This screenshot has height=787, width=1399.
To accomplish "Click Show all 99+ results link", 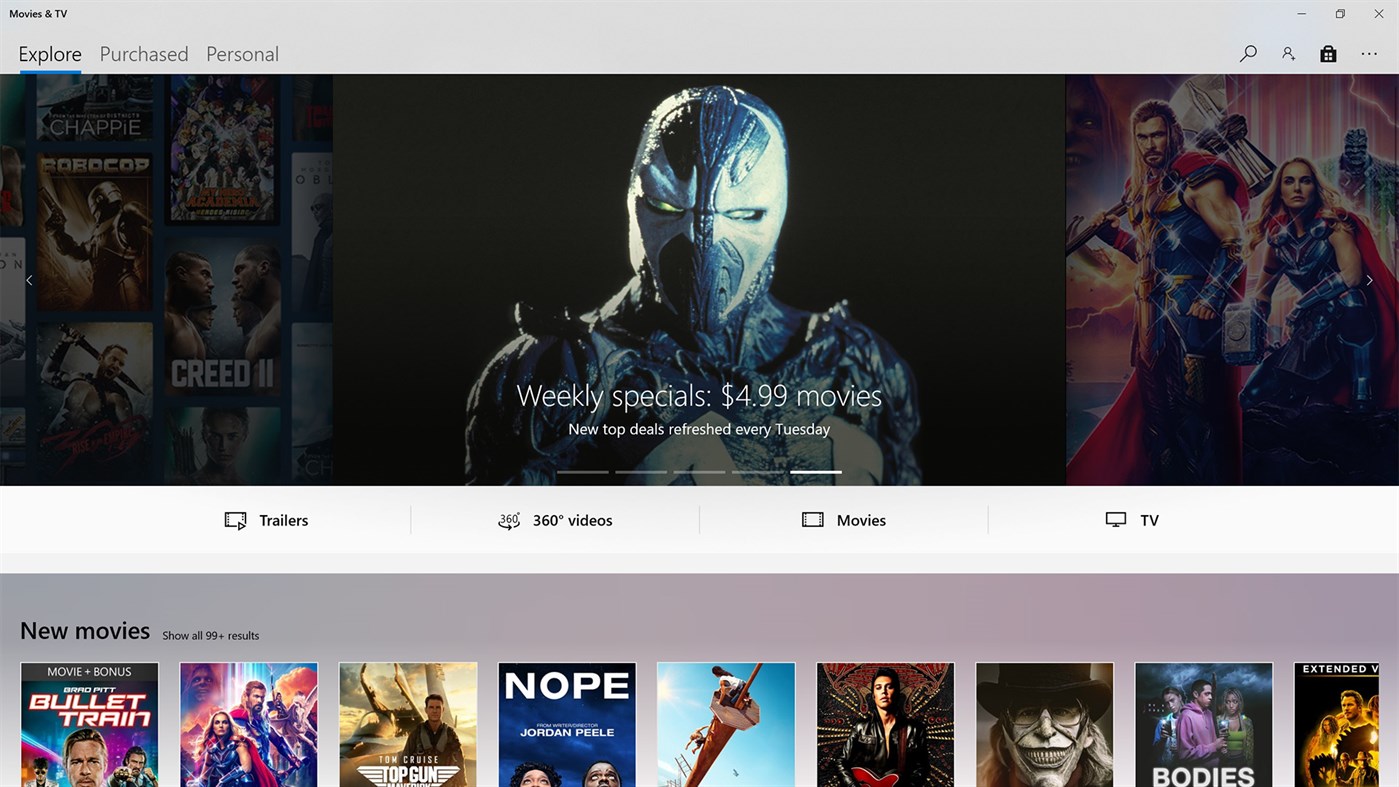I will pos(210,635).
